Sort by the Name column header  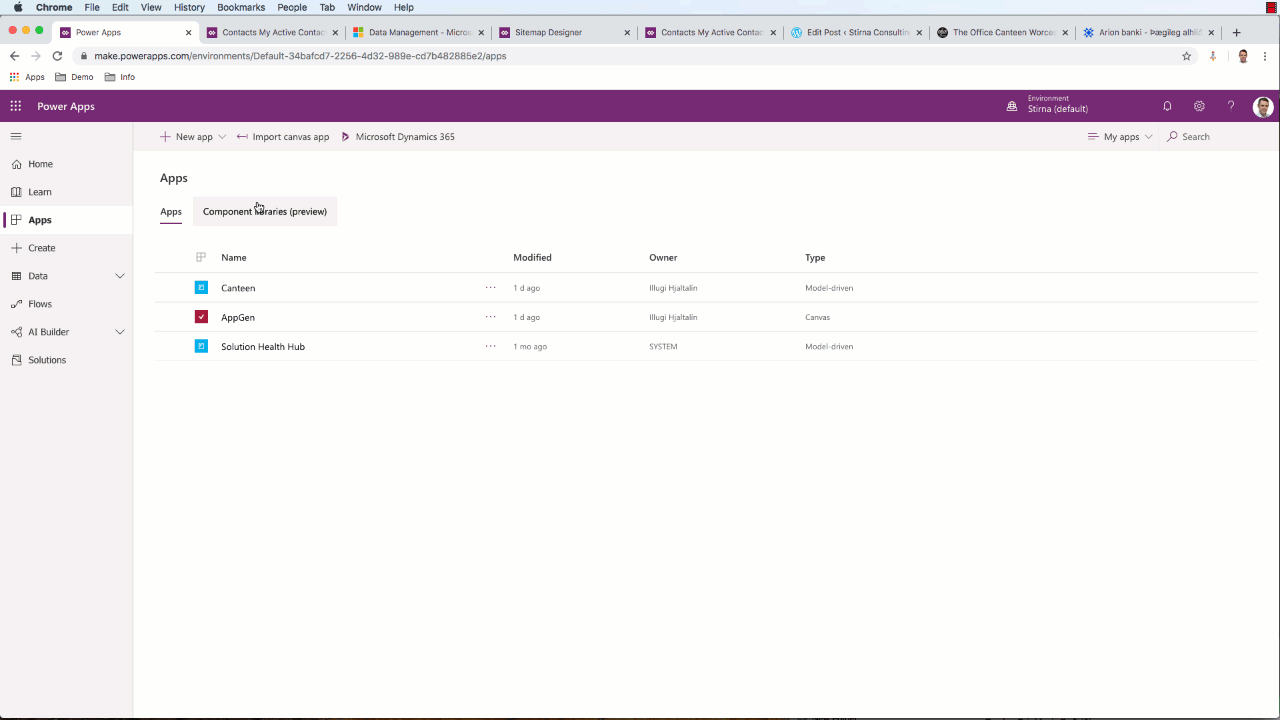[234, 258]
